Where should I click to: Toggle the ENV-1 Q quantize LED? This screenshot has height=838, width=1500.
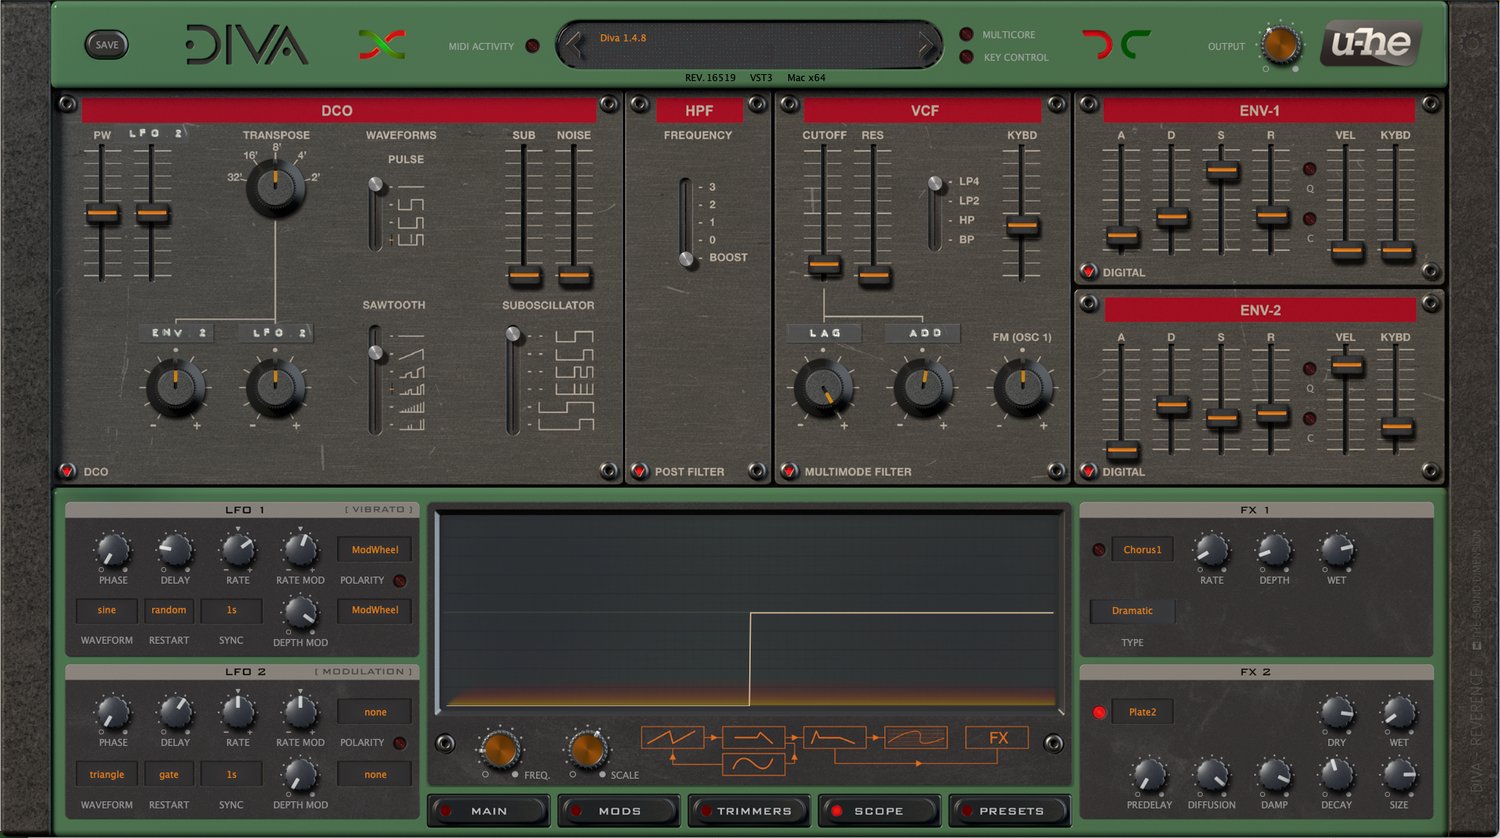[1309, 169]
